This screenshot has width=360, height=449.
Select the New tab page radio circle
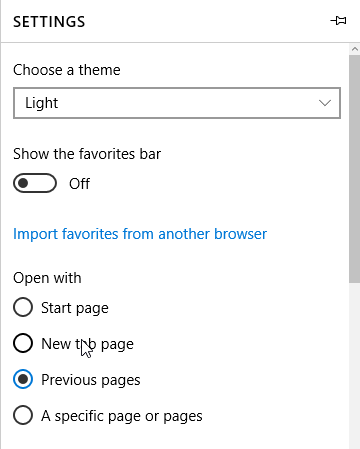pos(23,343)
